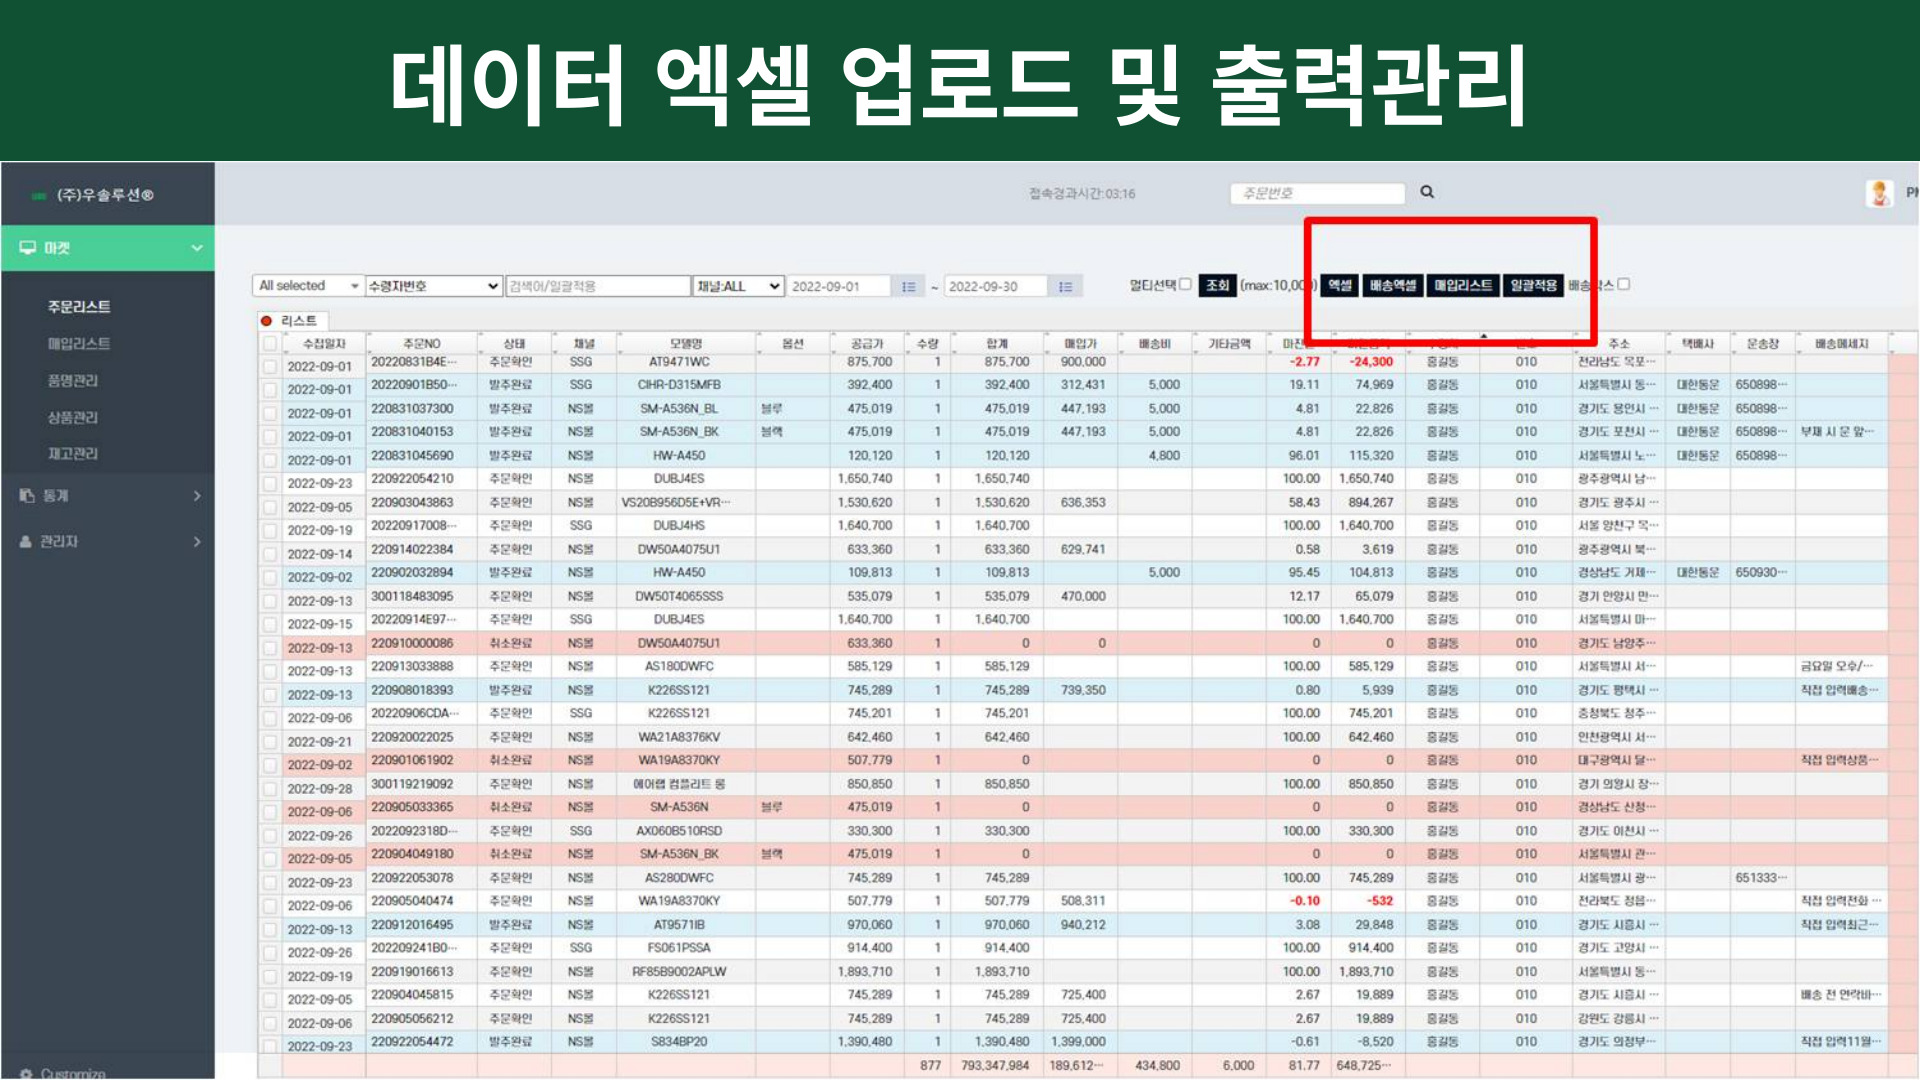Open start date calendar picker icon

[x=908, y=287]
